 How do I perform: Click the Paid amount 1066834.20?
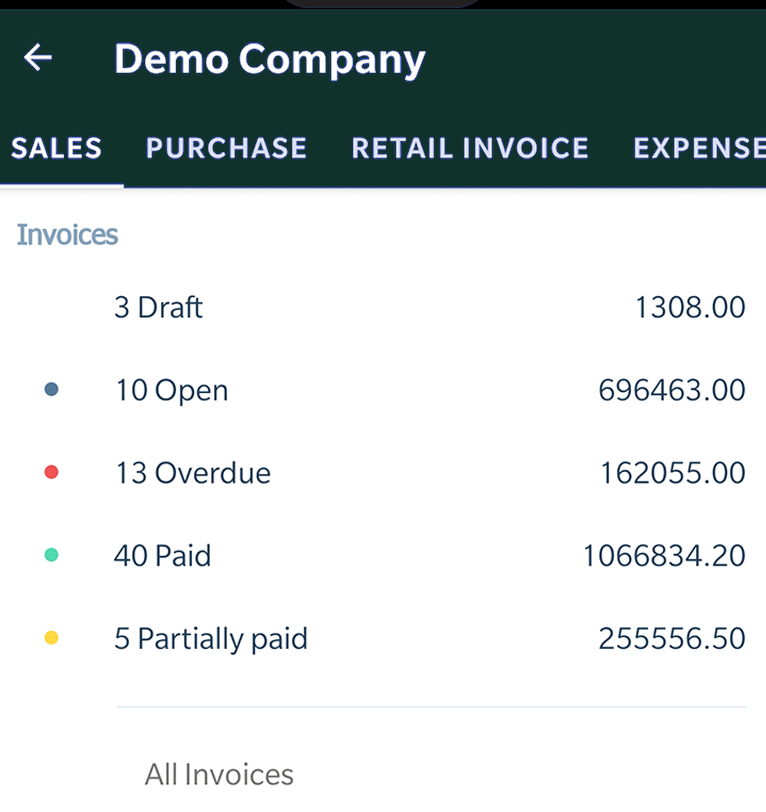664,555
